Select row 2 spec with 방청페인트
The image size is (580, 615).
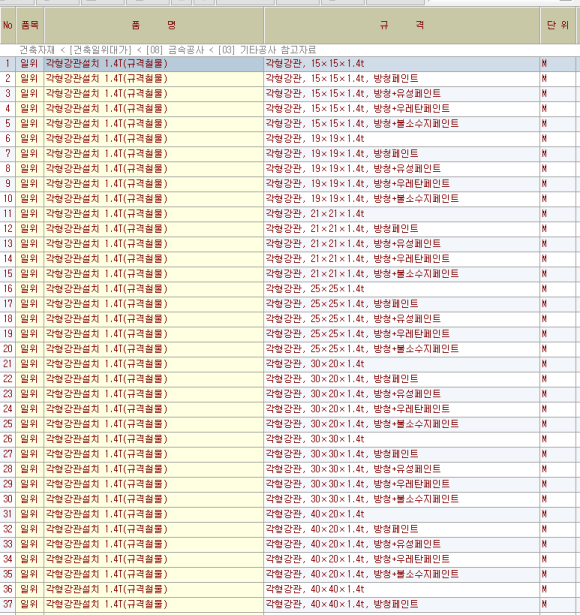point(342,78)
